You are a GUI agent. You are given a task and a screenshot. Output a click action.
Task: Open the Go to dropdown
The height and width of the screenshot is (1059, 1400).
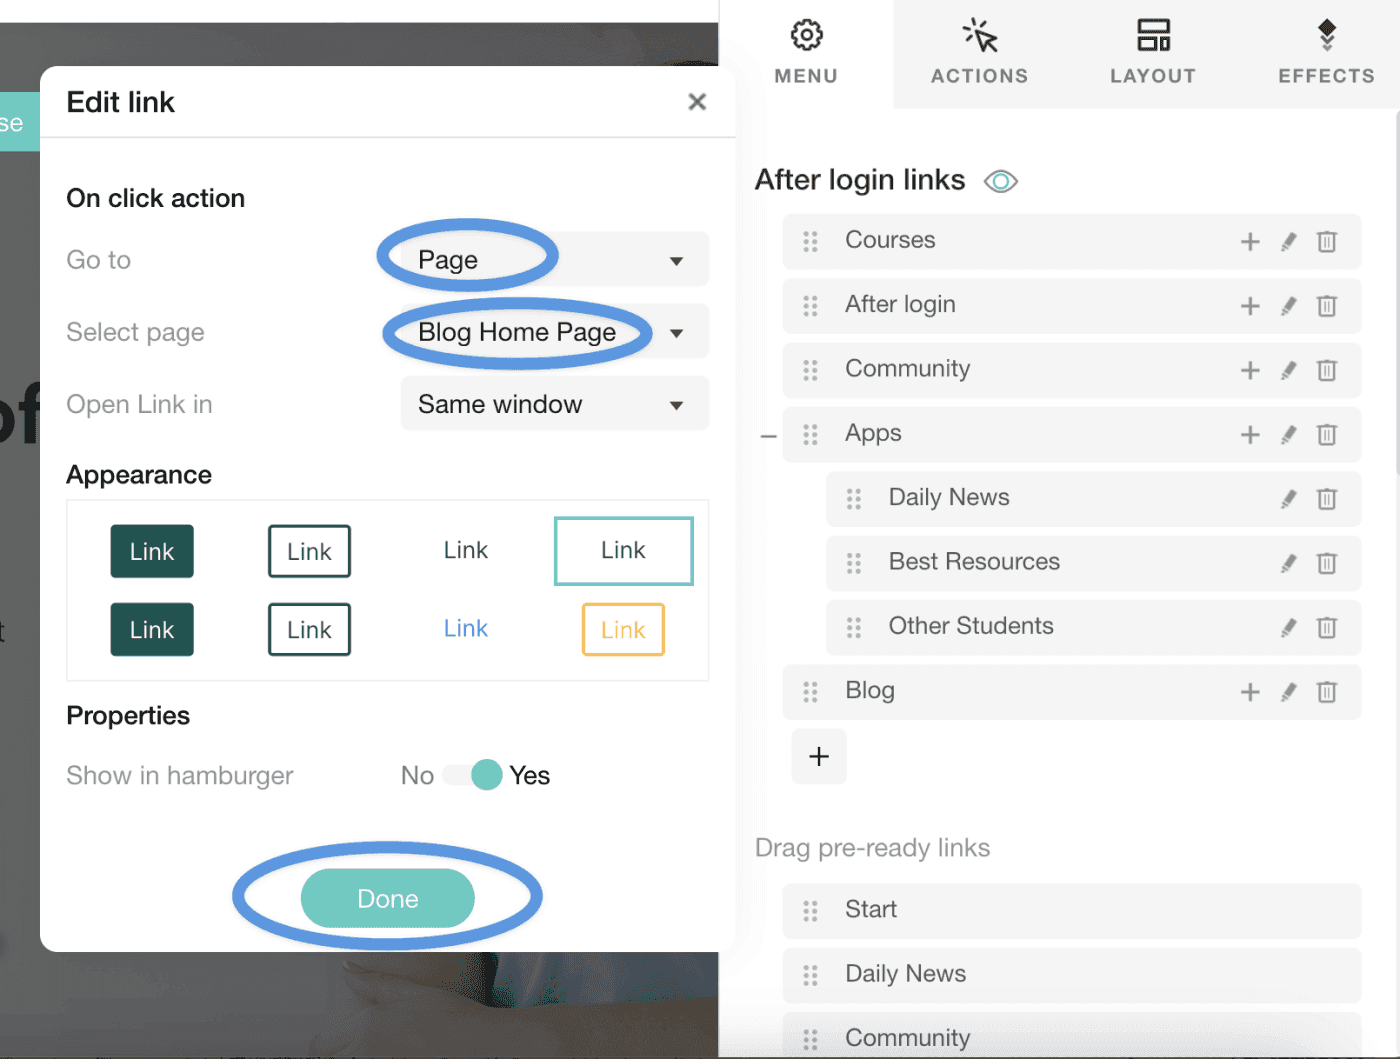555,260
